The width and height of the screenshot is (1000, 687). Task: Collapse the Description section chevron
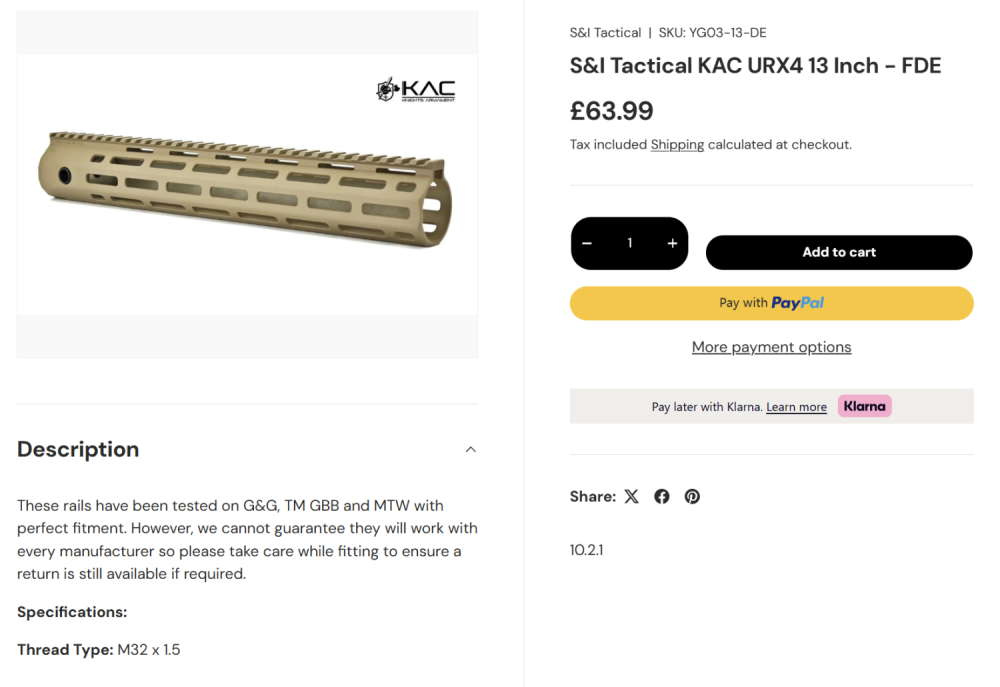pos(471,450)
